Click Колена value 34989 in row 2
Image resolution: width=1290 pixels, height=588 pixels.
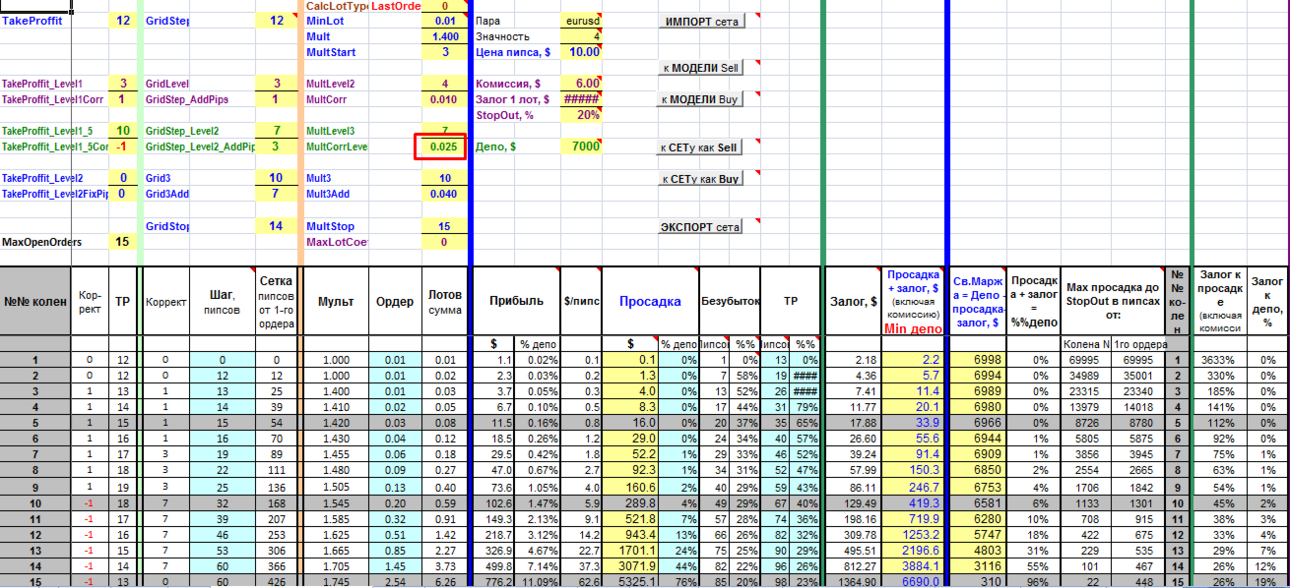[1087, 375]
